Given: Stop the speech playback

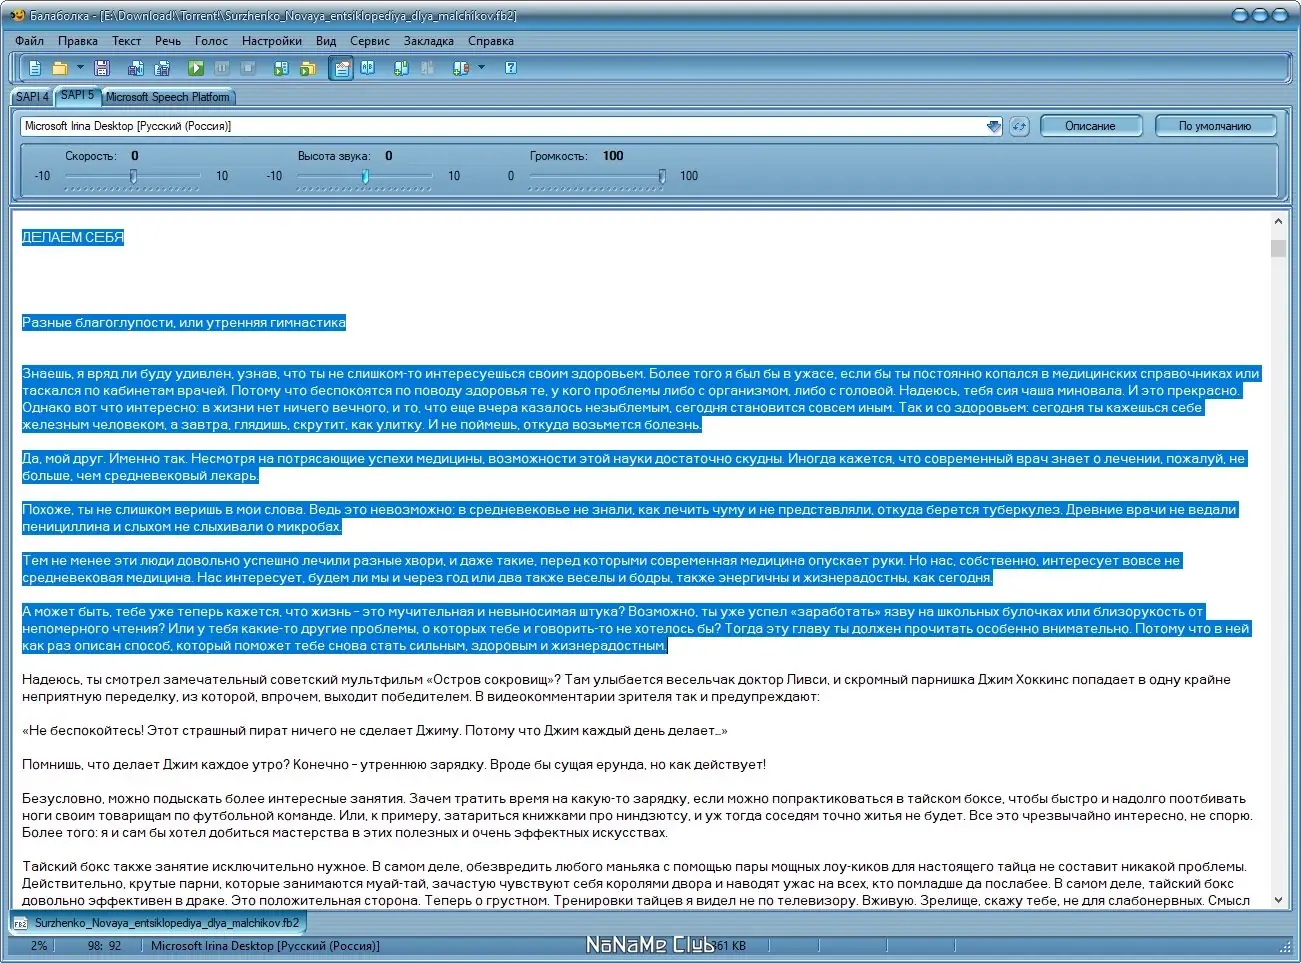Looking at the screenshot, I should (x=249, y=68).
